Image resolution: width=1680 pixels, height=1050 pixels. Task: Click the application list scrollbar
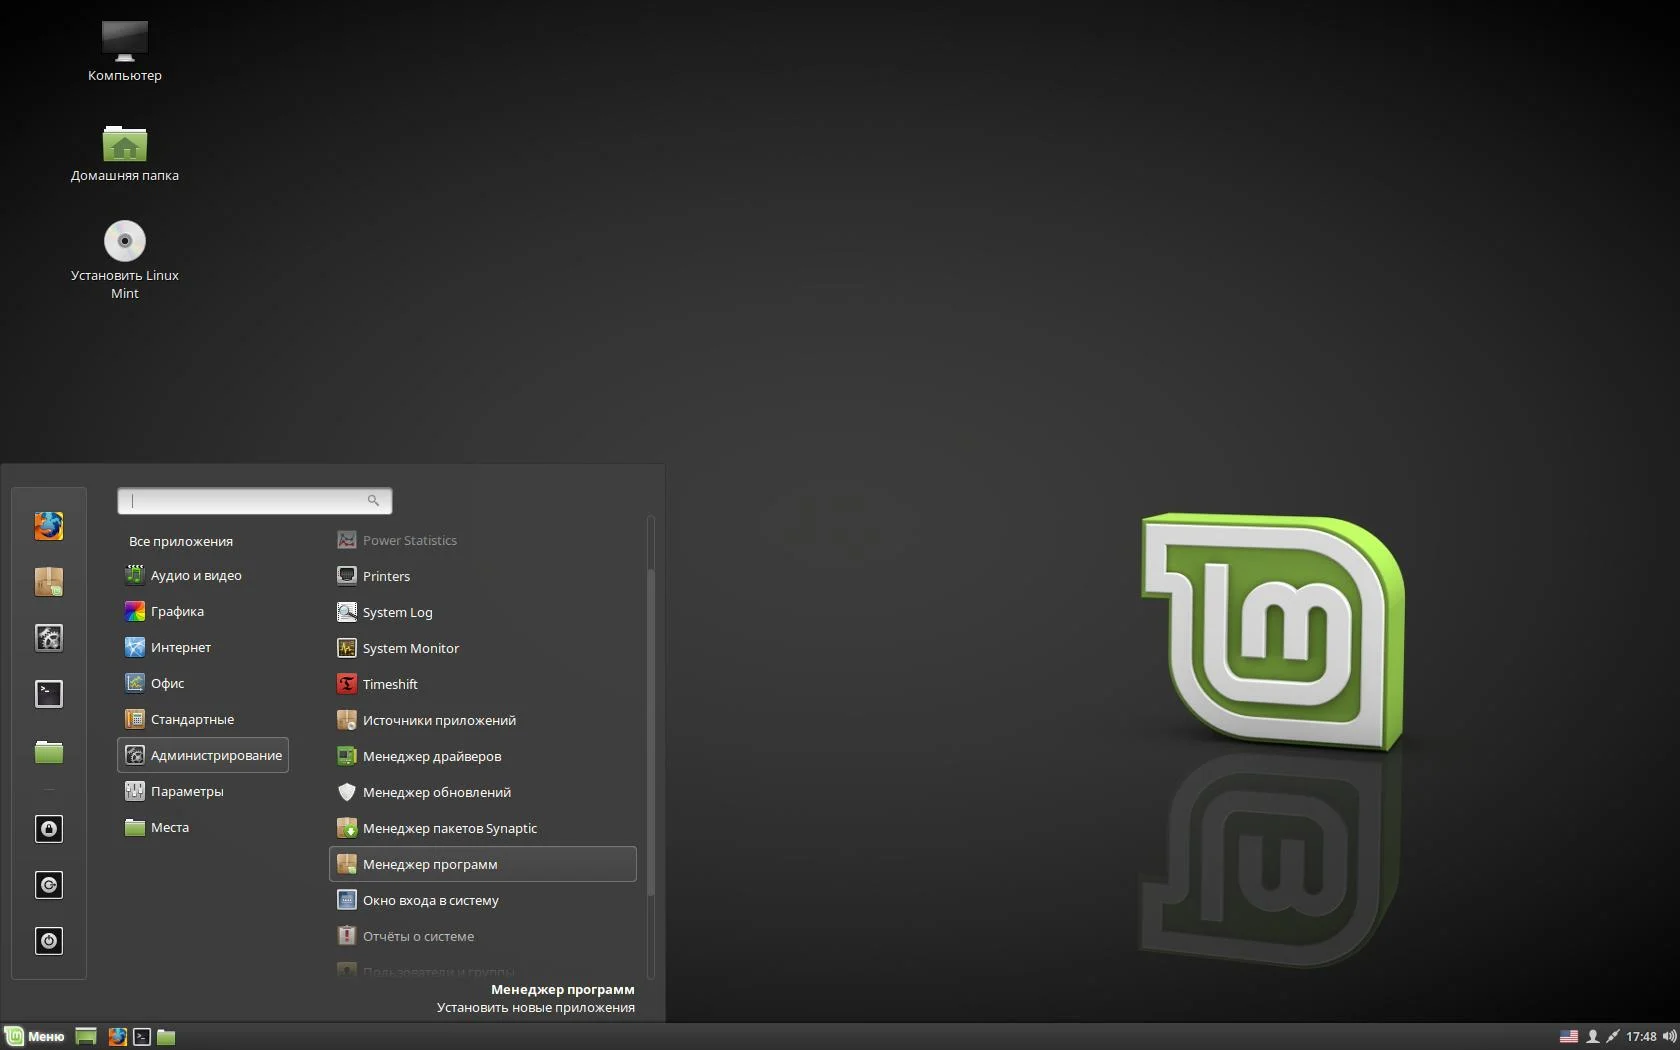pyautogui.click(x=651, y=732)
